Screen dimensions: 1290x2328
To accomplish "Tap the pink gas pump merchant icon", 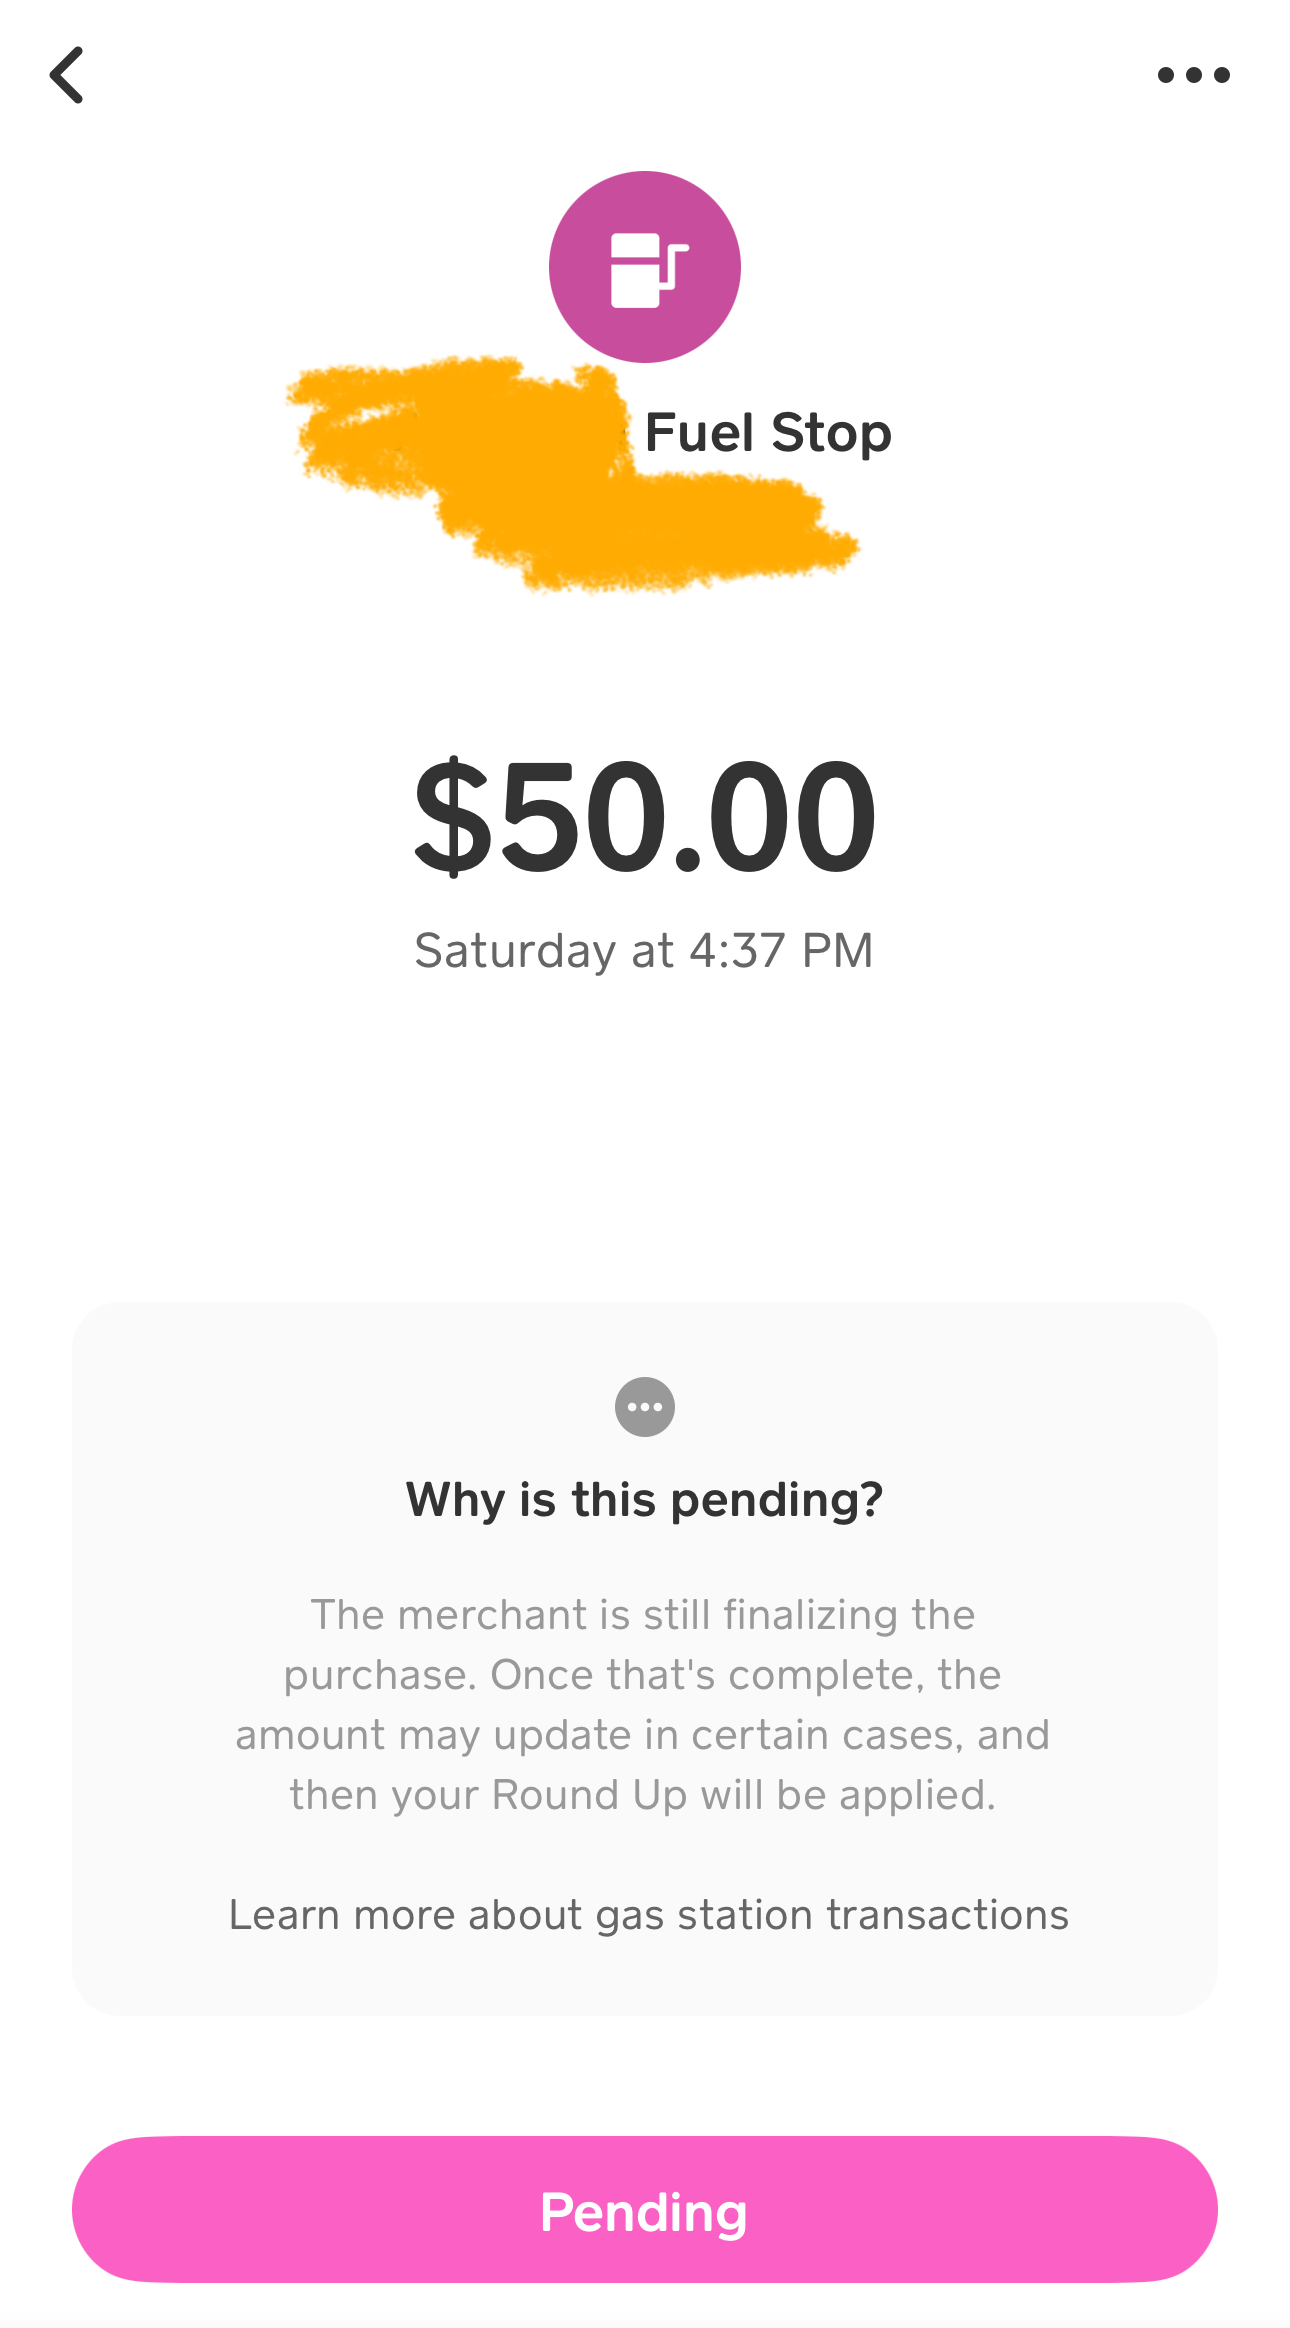I will pos(645,267).
